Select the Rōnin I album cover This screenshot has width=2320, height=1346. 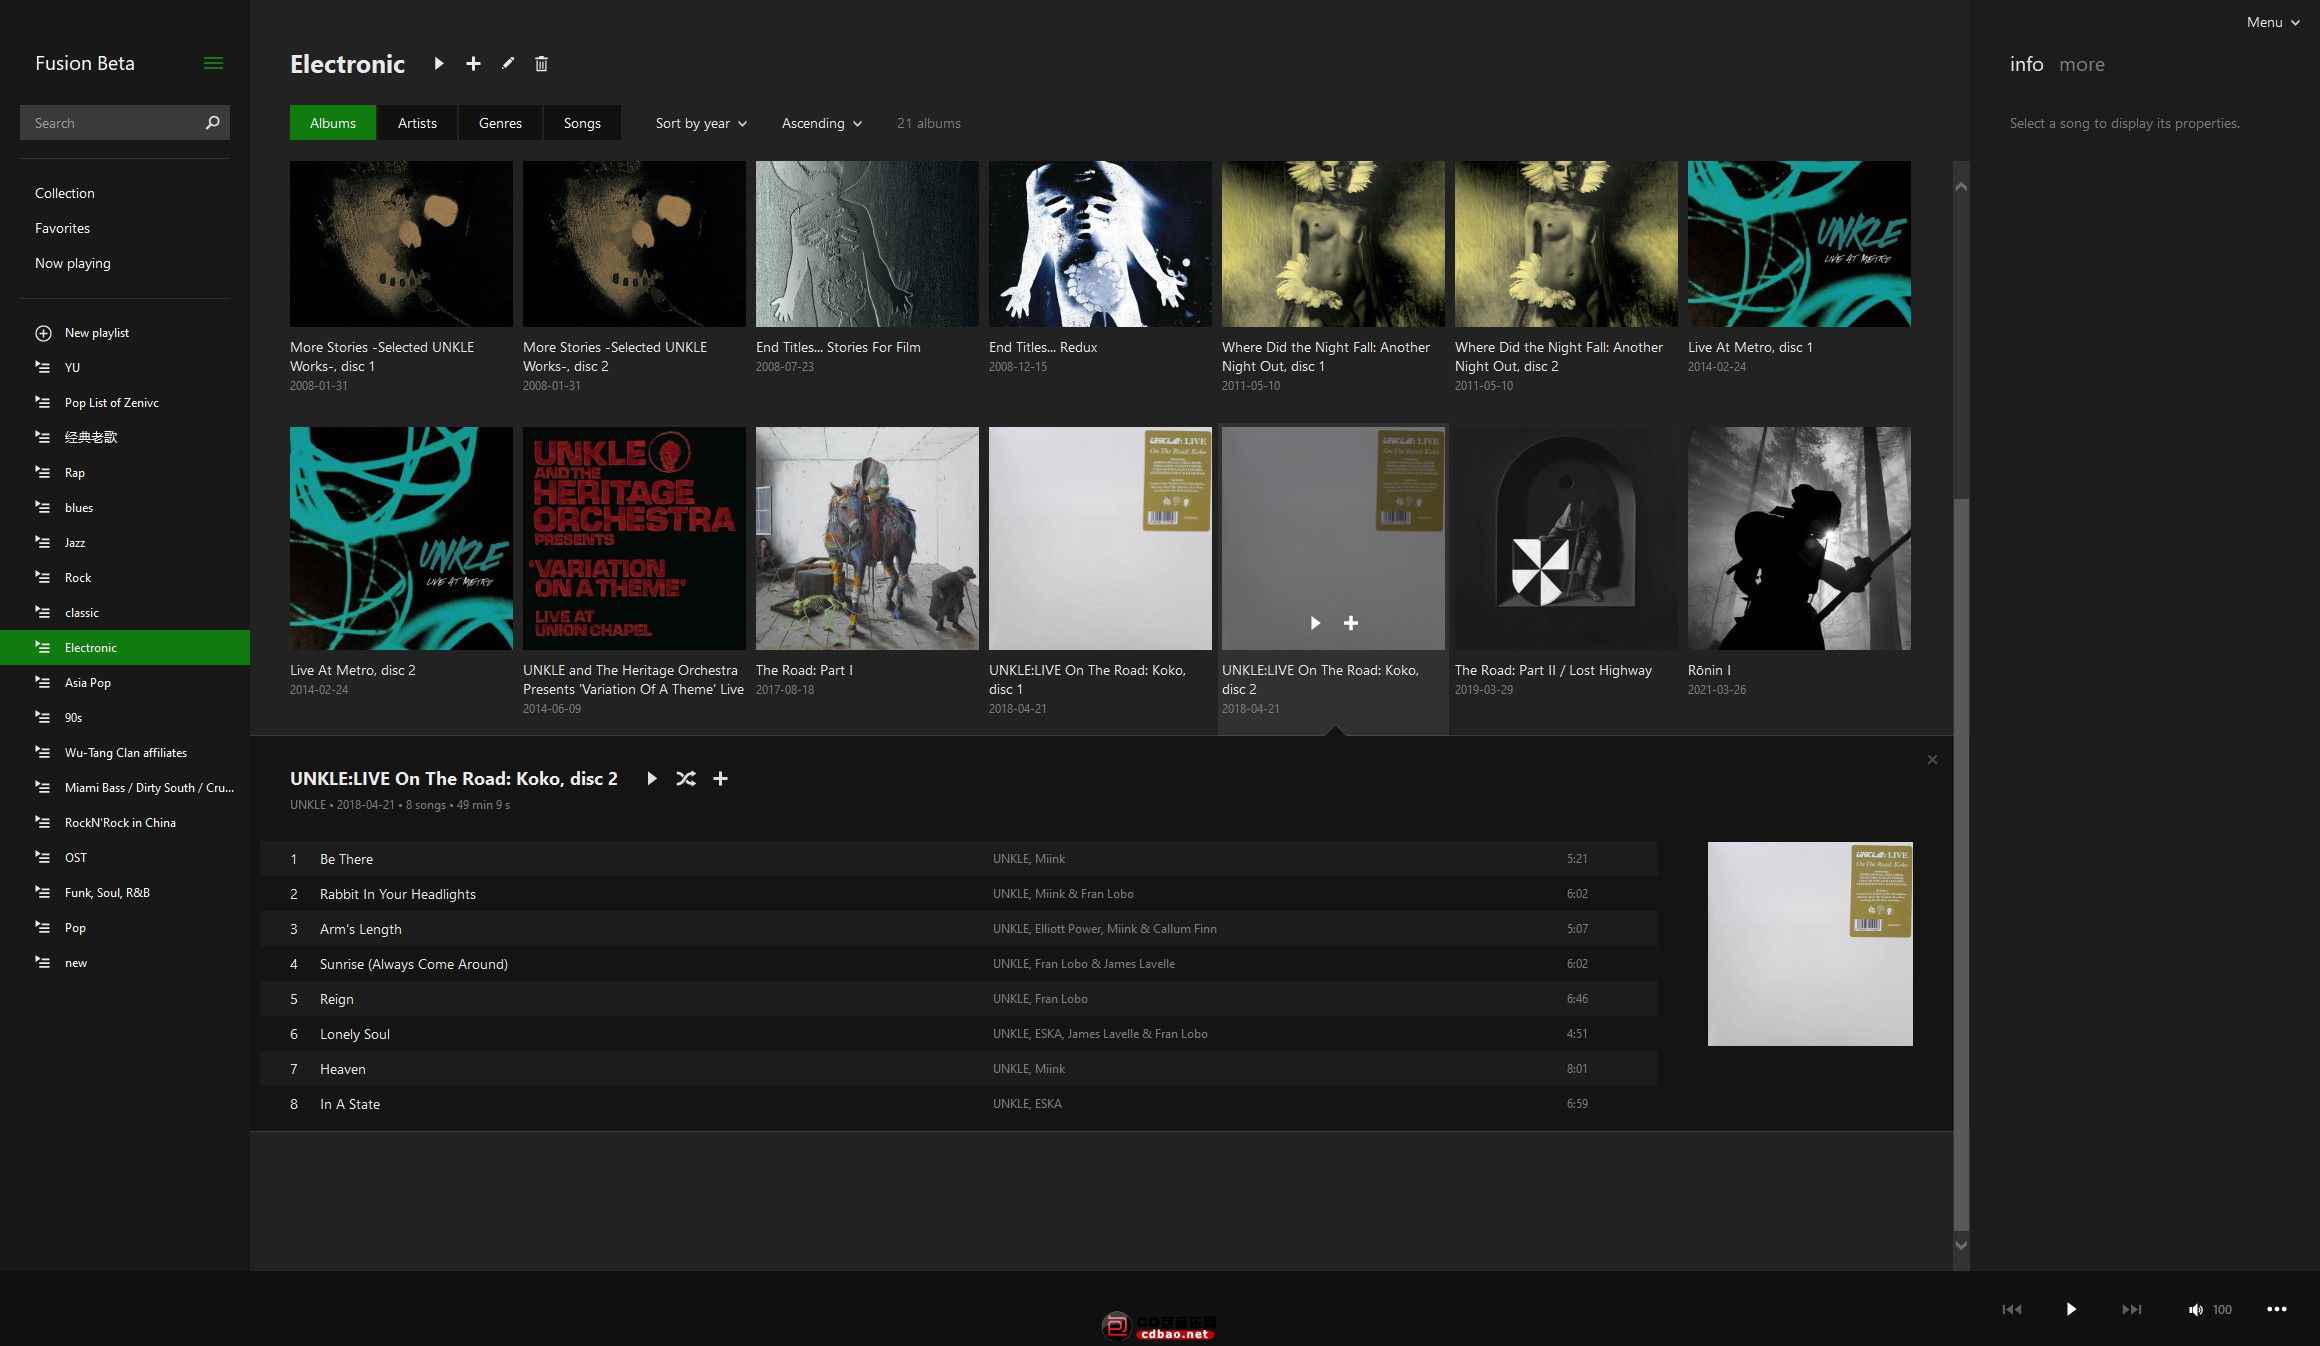click(x=1799, y=538)
